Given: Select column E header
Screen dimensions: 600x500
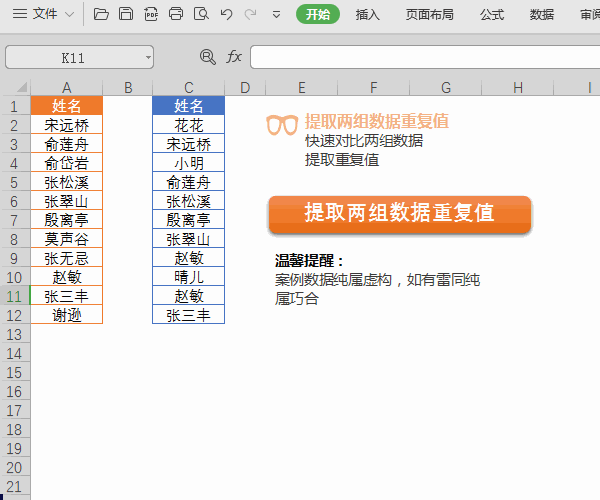Looking at the screenshot, I should tap(302, 88).
